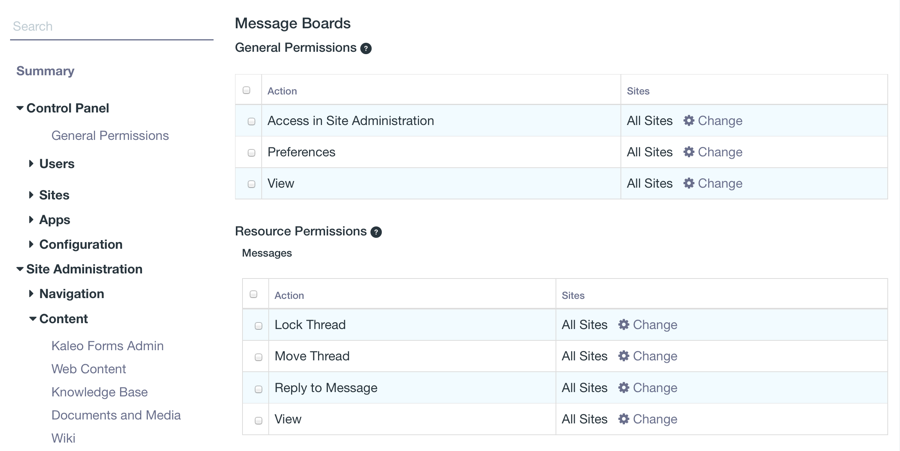Collapse the Content tree node

tap(33, 319)
